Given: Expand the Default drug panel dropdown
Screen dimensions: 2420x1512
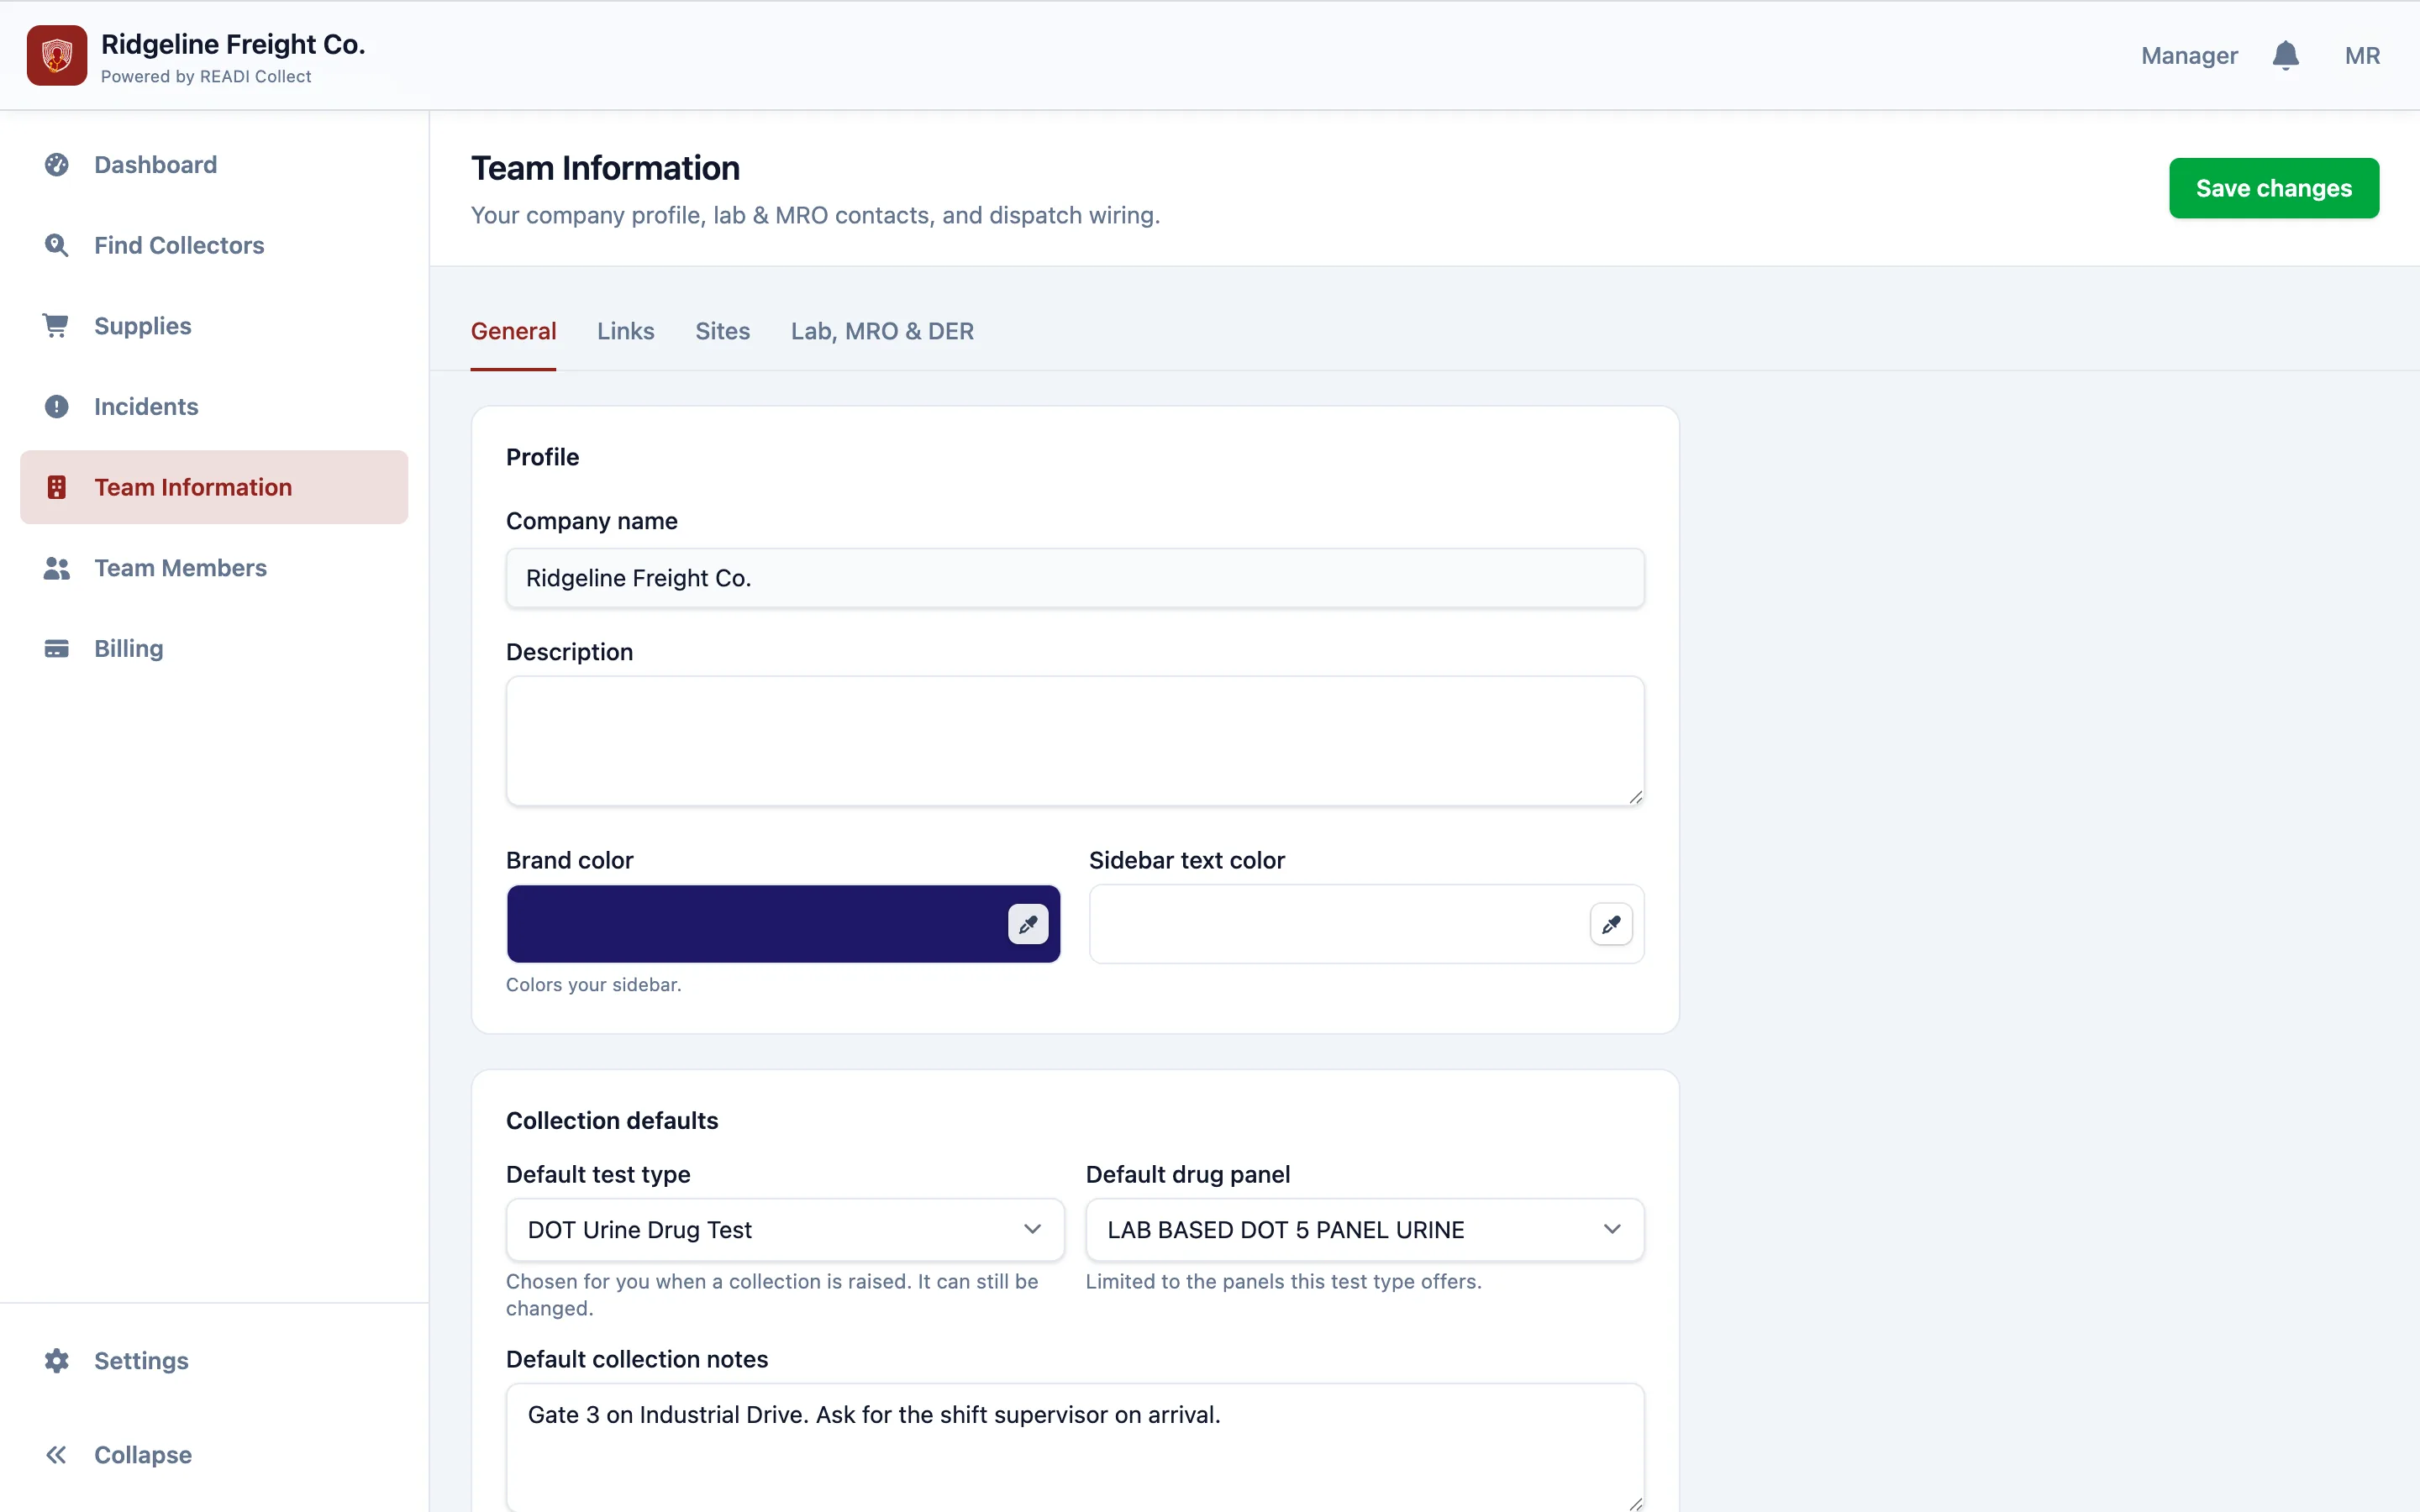Looking at the screenshot, I should 1365,1229.
